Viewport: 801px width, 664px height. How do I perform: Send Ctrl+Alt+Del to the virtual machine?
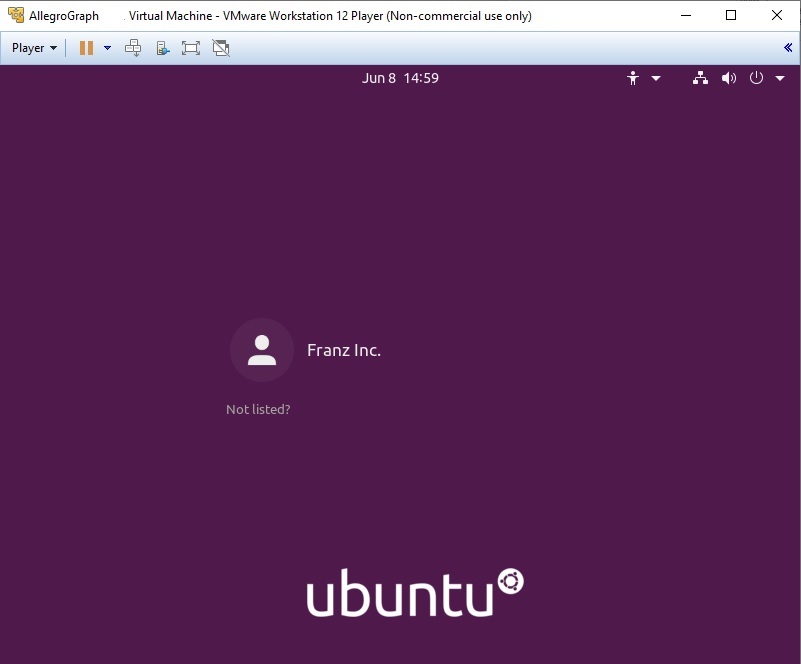click(x=133, y=47)
